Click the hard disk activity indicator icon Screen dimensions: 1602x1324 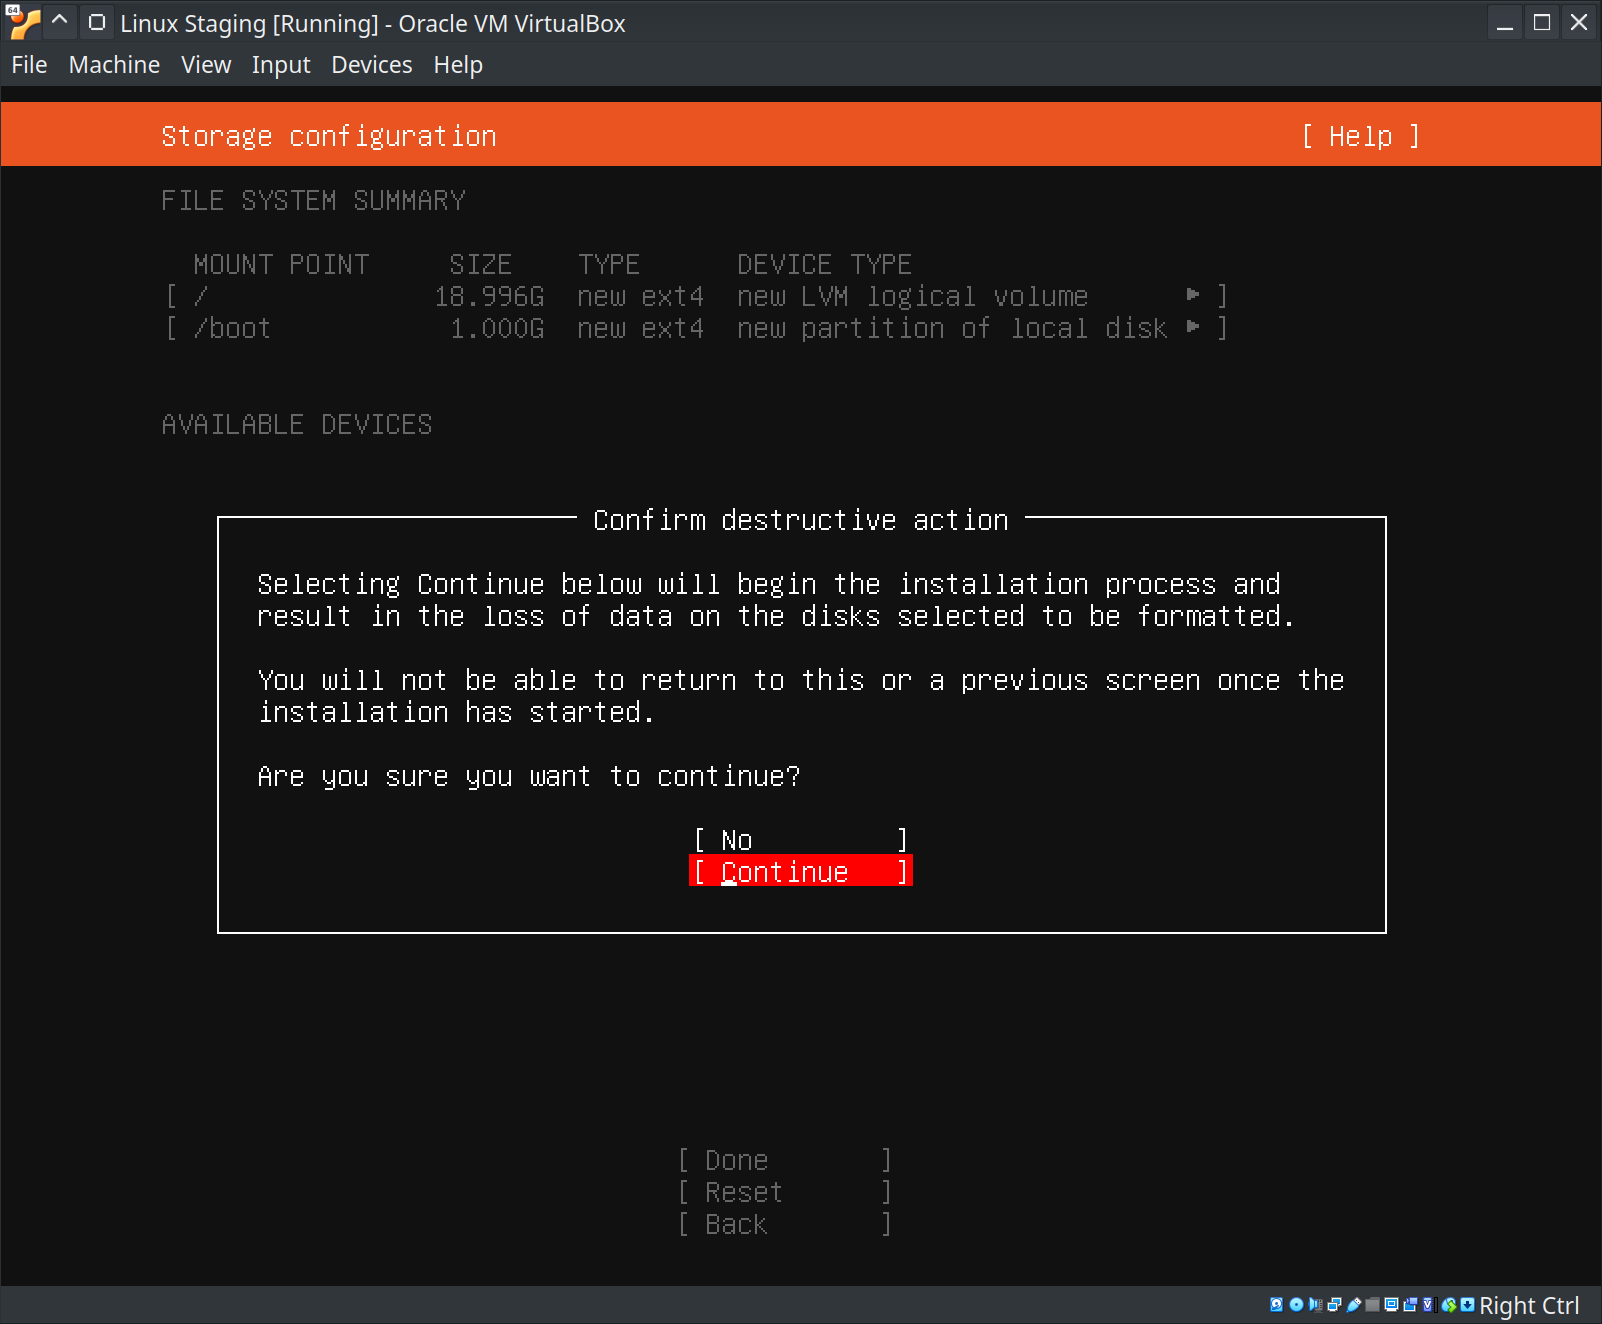tap(1276, 1304)
